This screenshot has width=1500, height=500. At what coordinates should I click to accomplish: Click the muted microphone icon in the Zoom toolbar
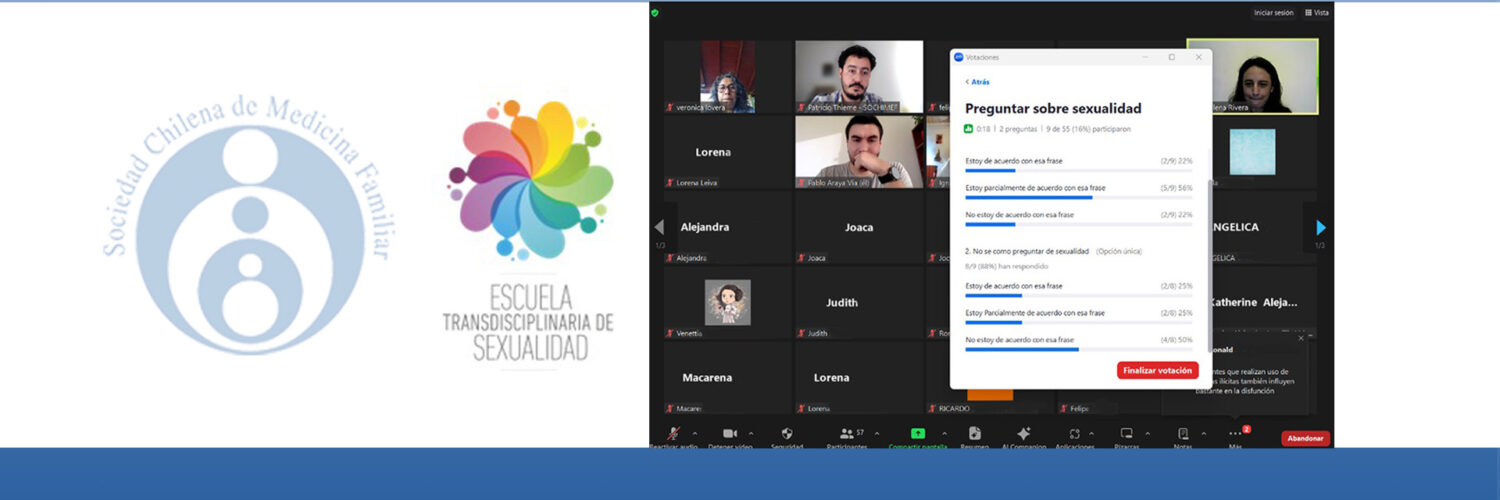pos(674,433)
